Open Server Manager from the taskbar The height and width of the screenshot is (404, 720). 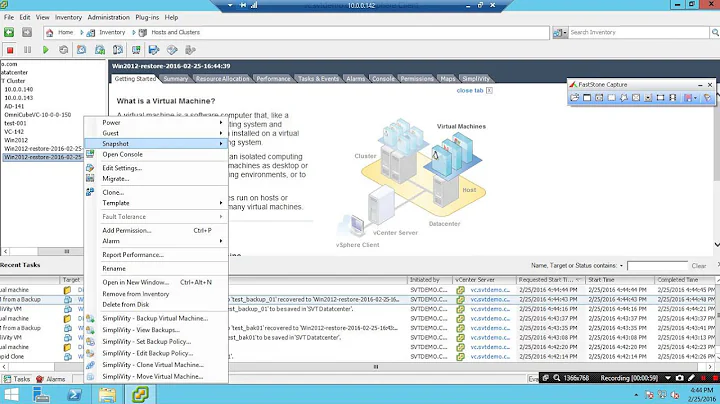coord(41,395)
